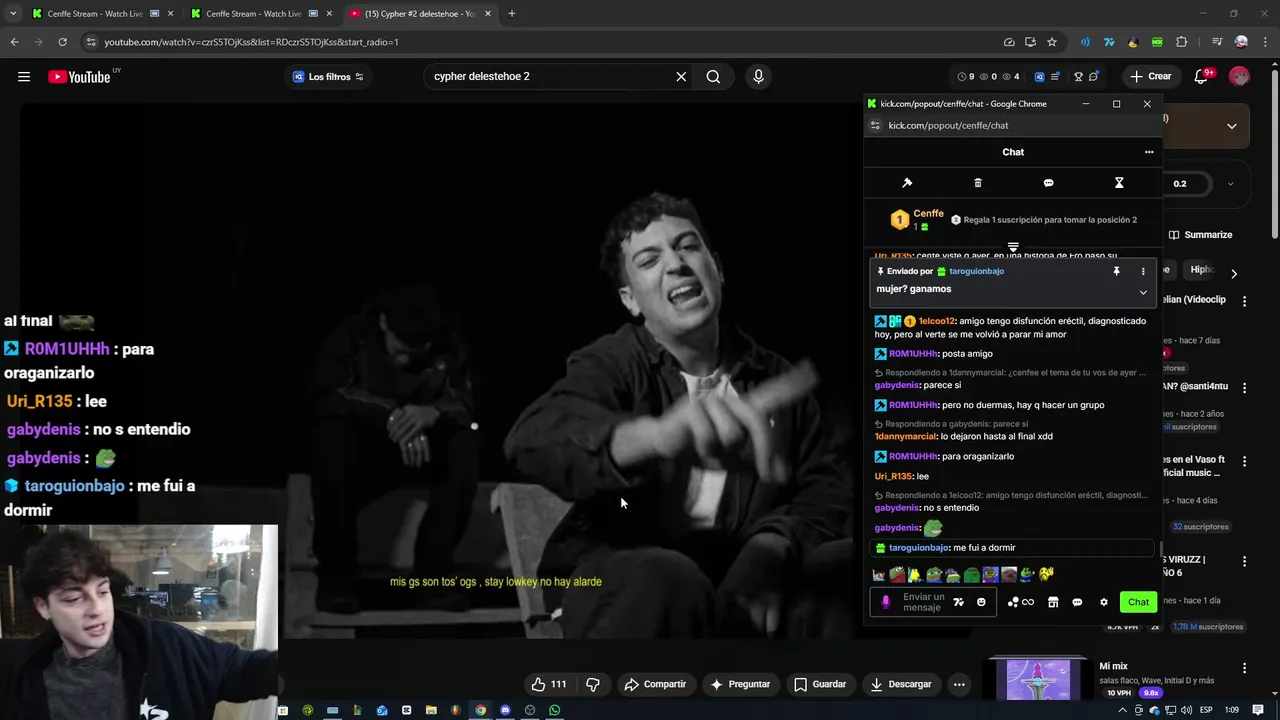Open Kick chat settings gear
Image resolution: width=1280 pixels, height=720 pixels.
(x=1104, y=602)
